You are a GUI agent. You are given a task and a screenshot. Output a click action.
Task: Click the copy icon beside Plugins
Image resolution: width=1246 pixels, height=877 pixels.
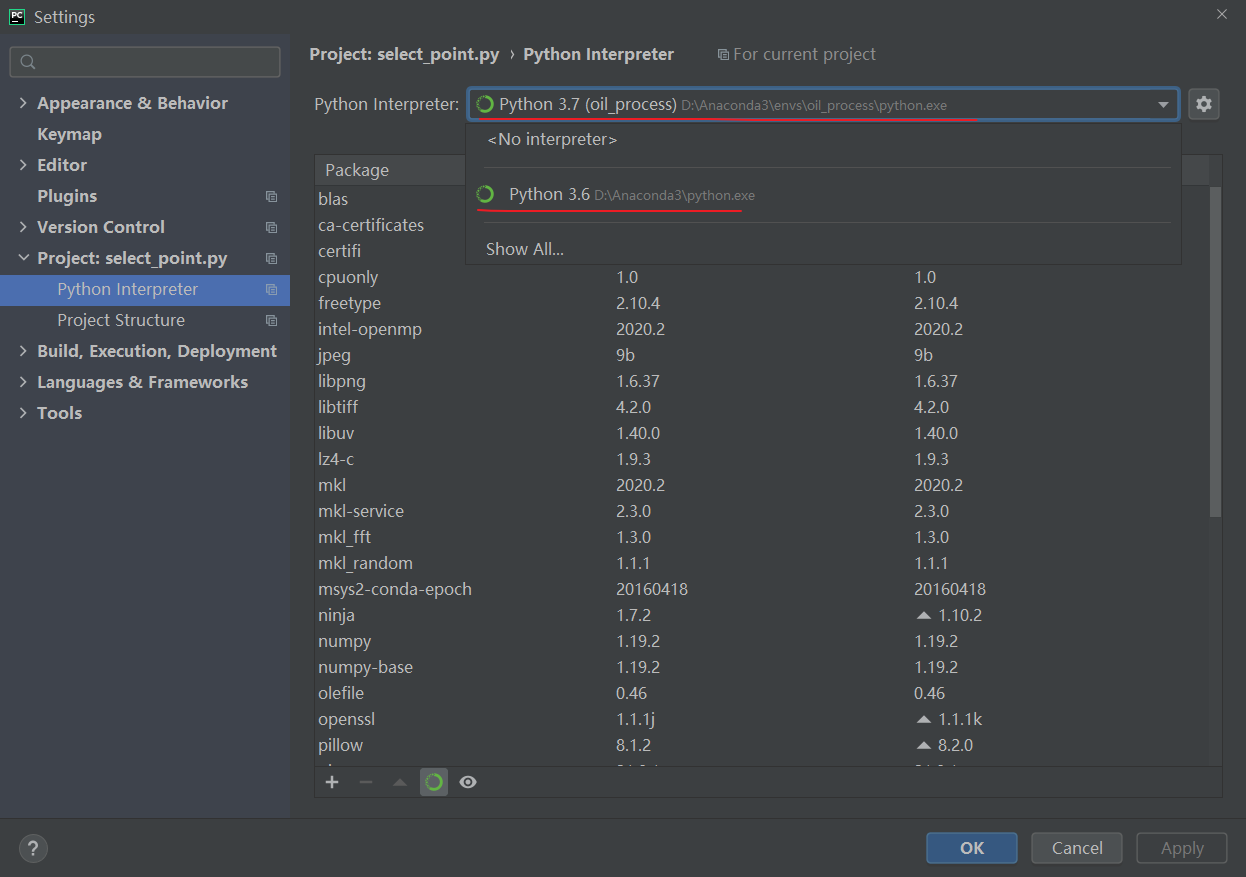pos(271,196)
